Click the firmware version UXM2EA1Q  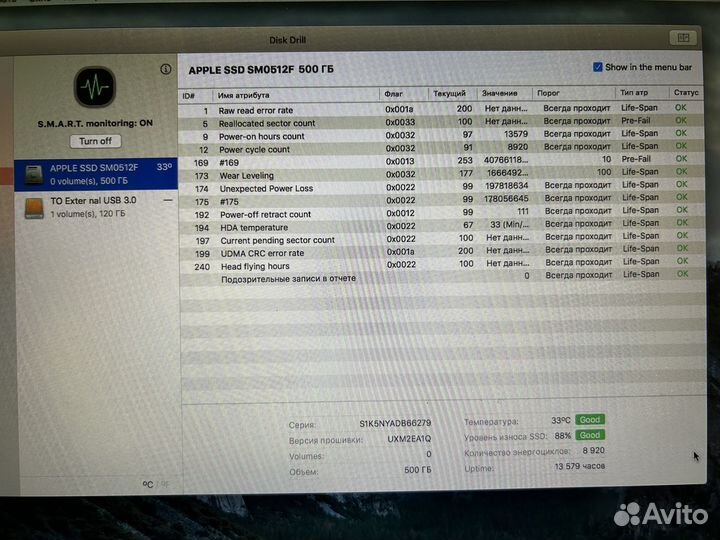click(x=409, y=439)
